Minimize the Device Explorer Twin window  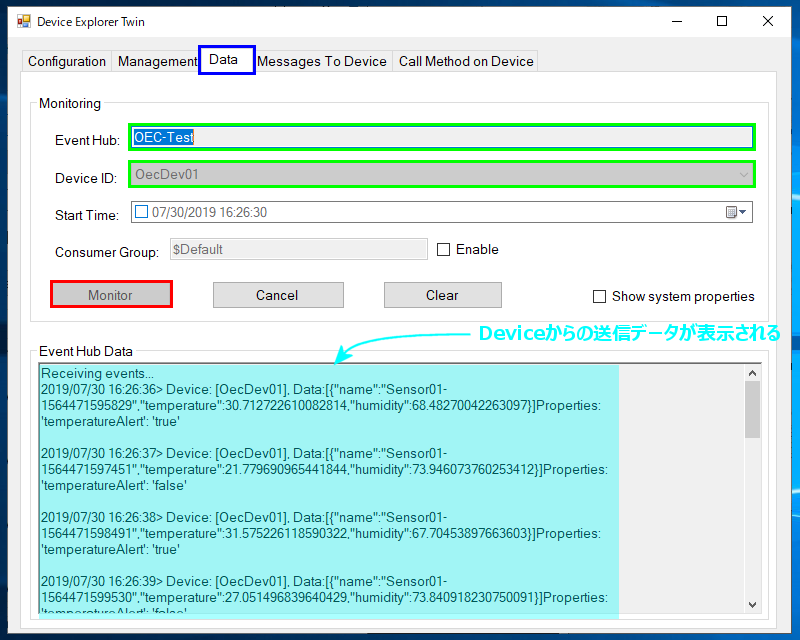[x=675, y=21]
